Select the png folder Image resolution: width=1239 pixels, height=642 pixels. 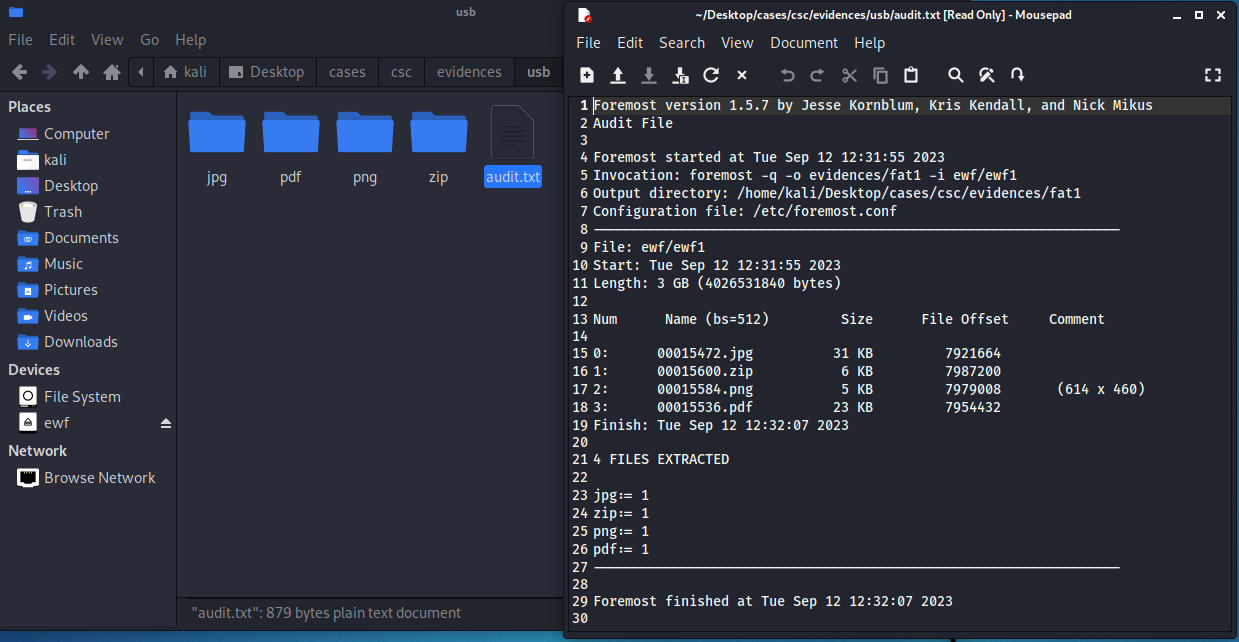click(365, 147)
